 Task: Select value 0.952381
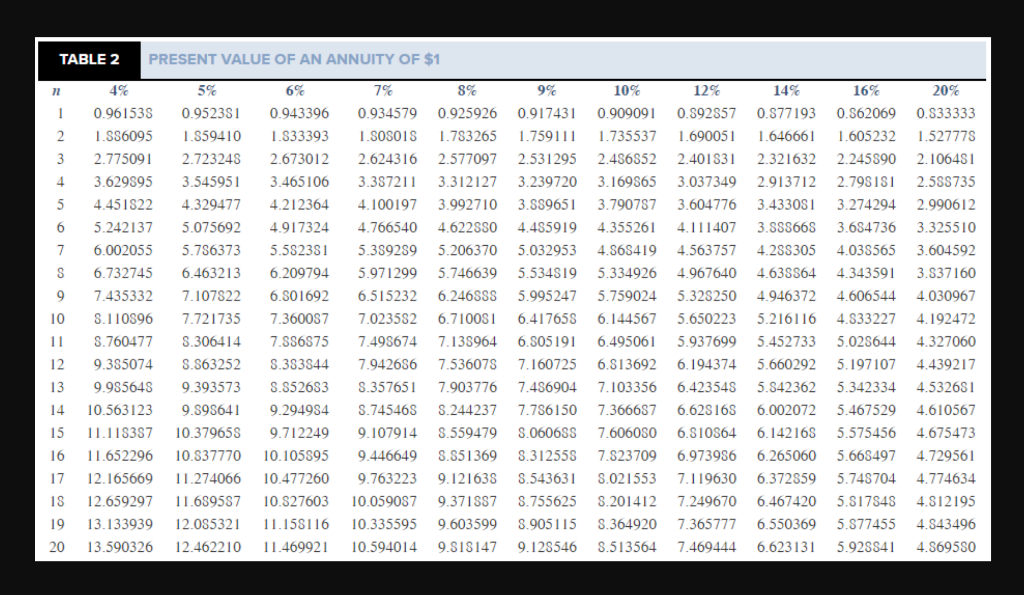[211, 114]
